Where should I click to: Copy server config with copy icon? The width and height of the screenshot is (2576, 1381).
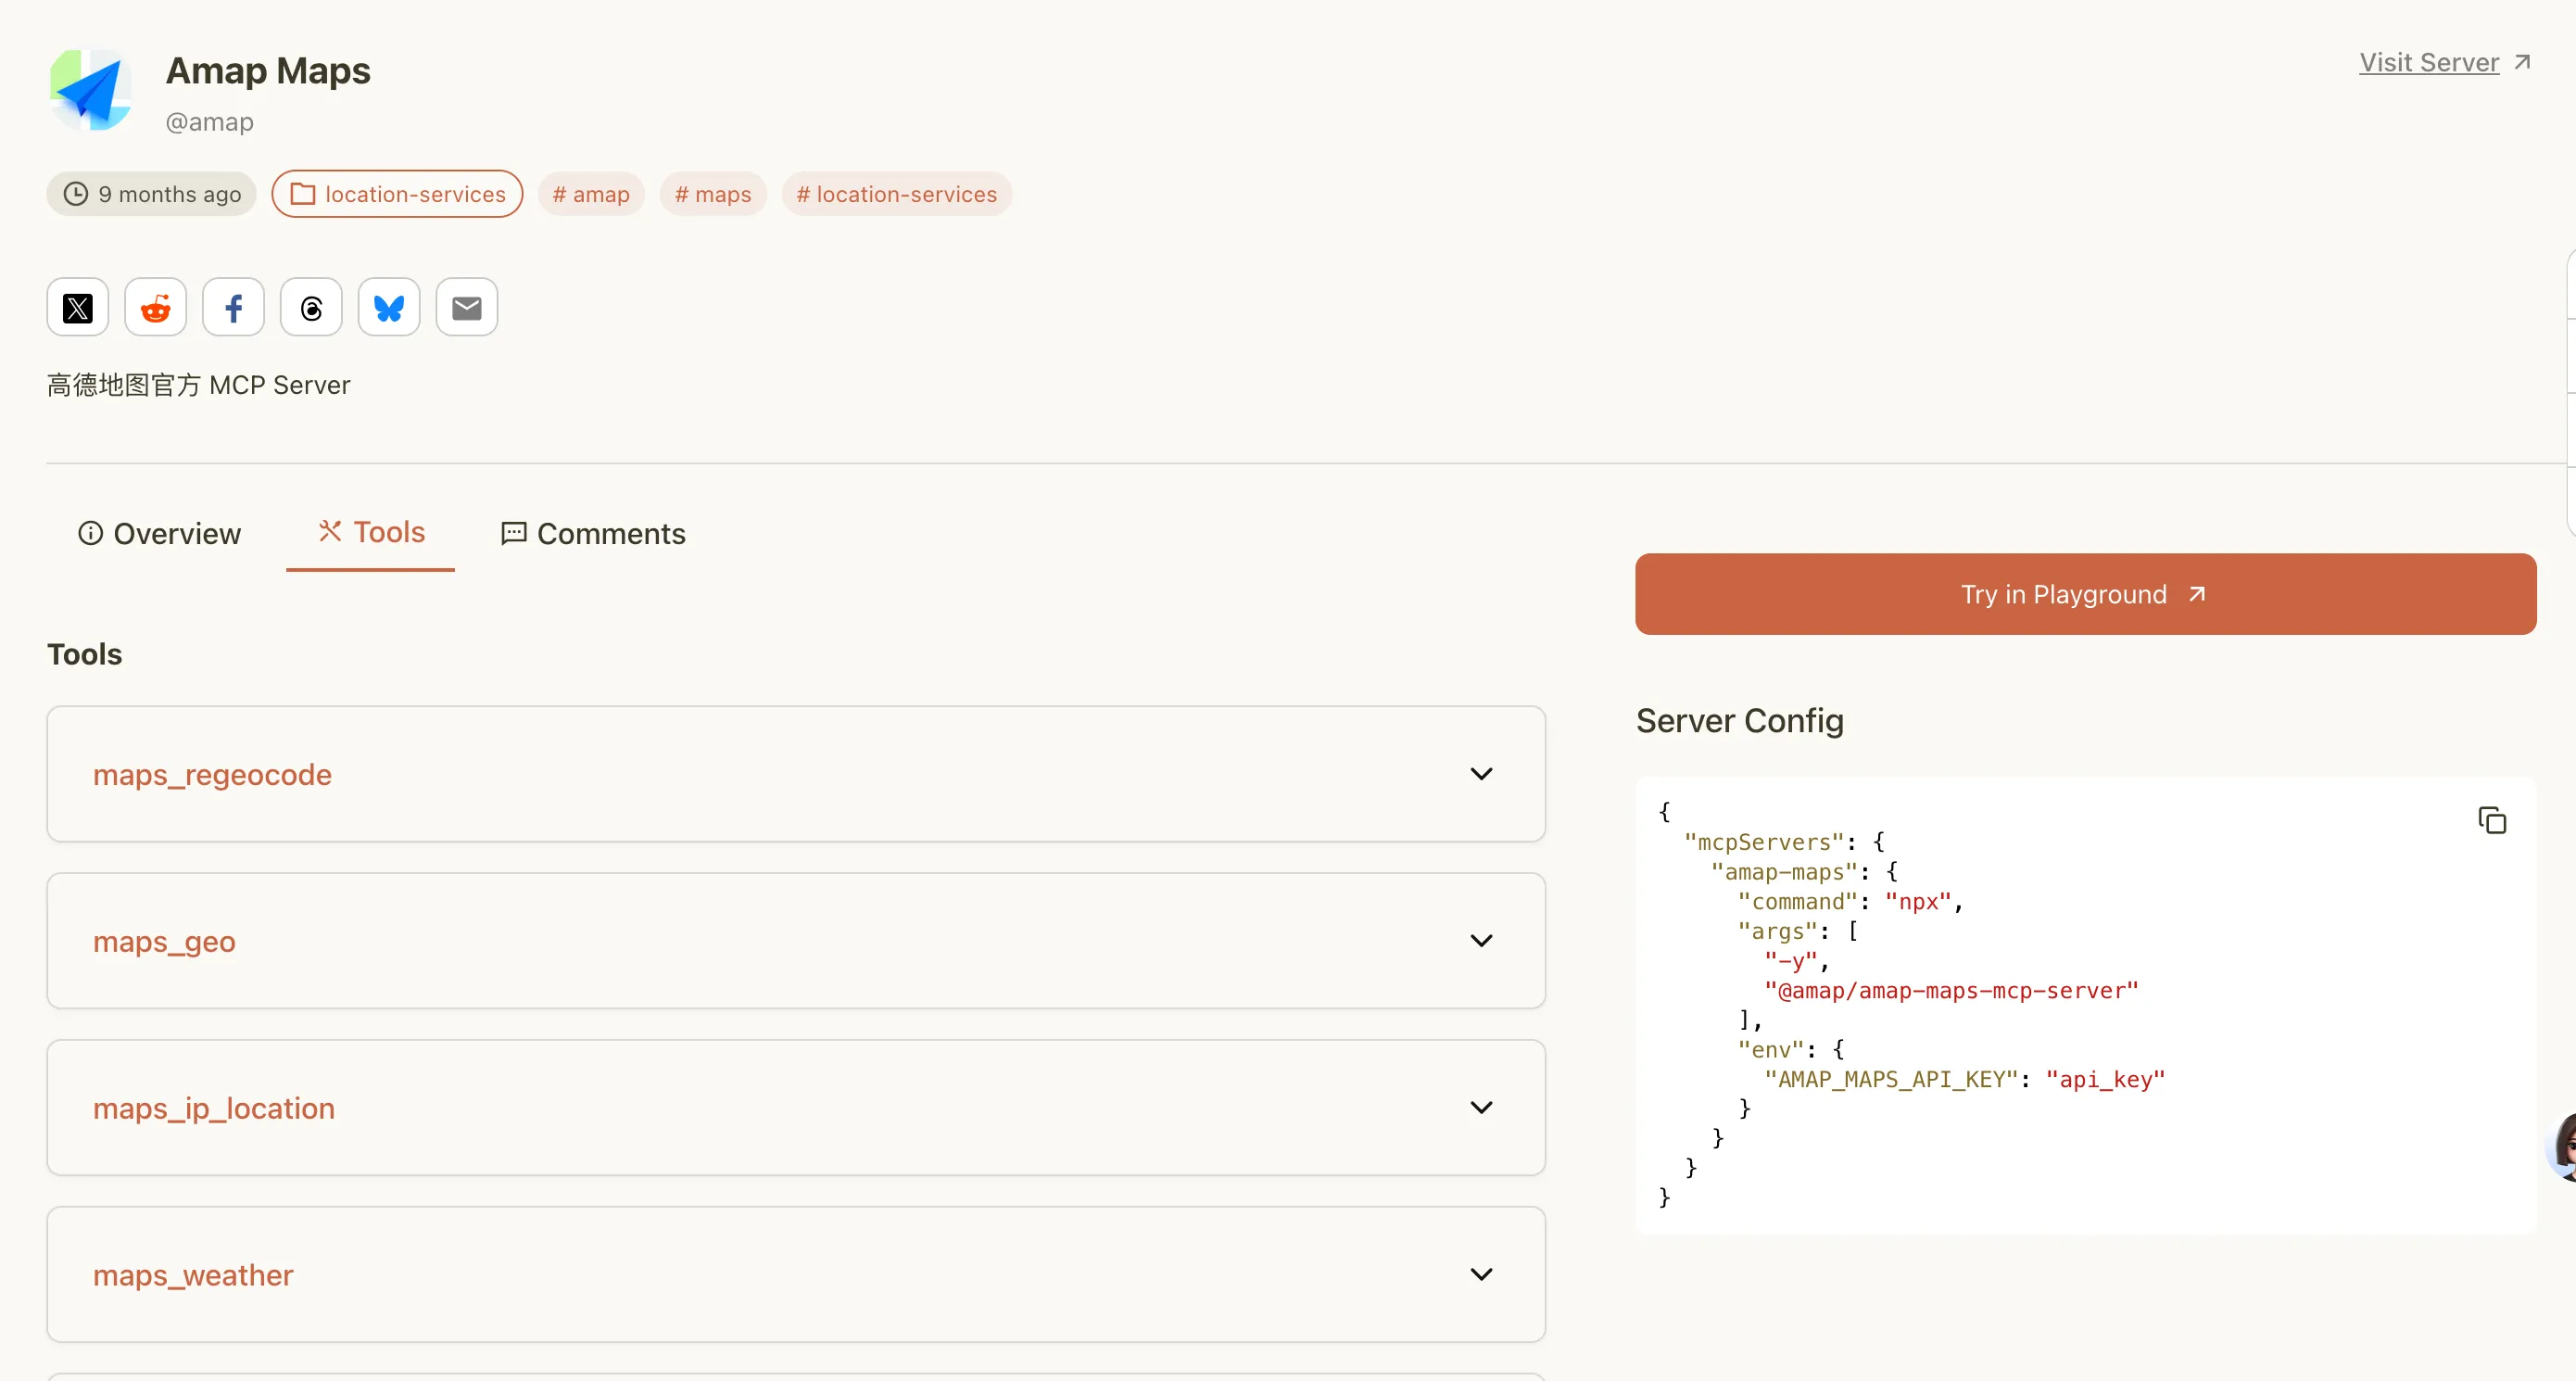tap(2491, 821)
